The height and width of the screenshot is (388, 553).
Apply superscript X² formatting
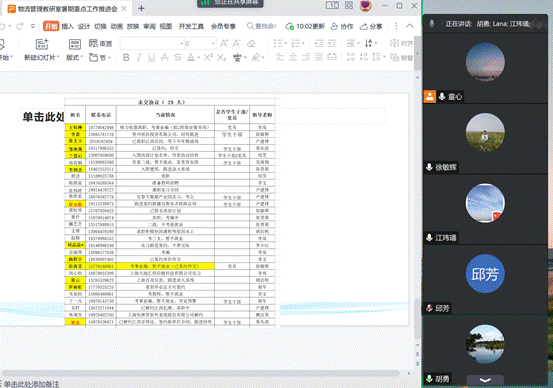coord(208,57)
